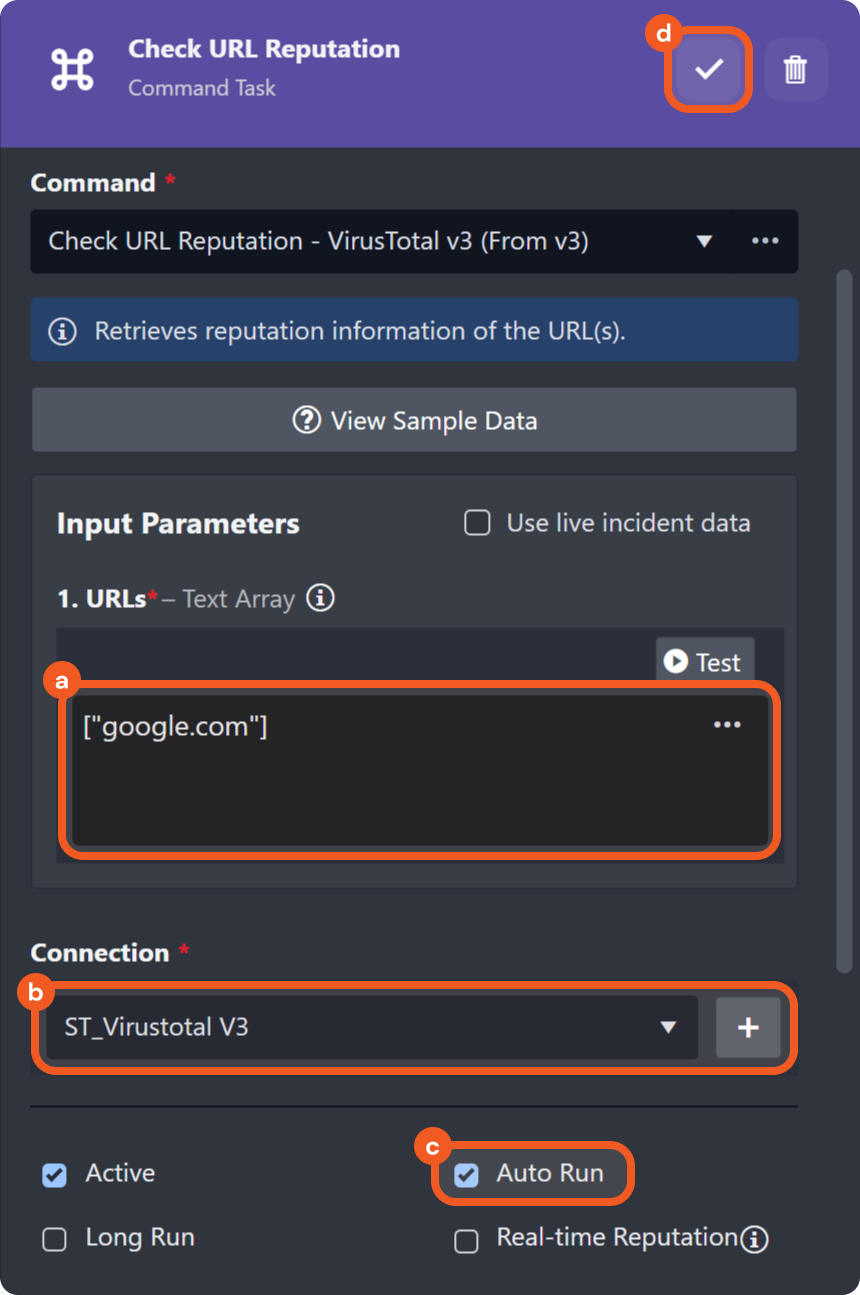This screenshot has width=860, height=1295.
Task: Click the Real-time Reputation info icon
Action: (755, 1240)
